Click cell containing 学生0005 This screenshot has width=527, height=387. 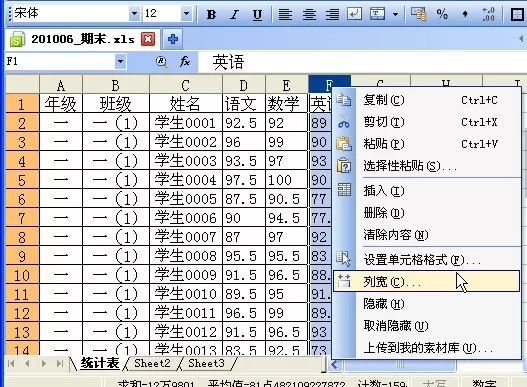[x=186, y=199]
